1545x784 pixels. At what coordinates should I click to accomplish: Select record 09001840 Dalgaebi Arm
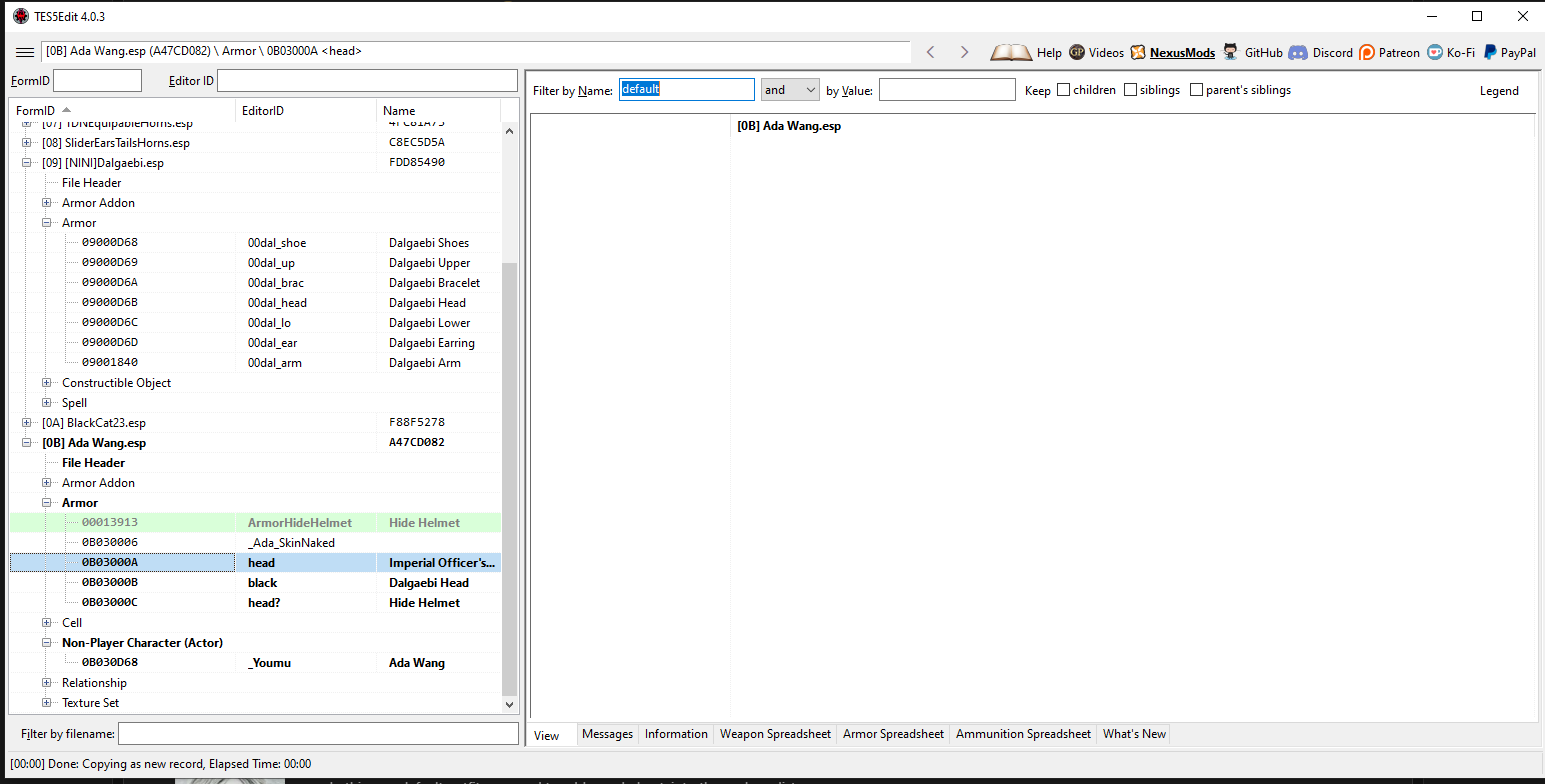pyautogui.click(x=255, y=363)
